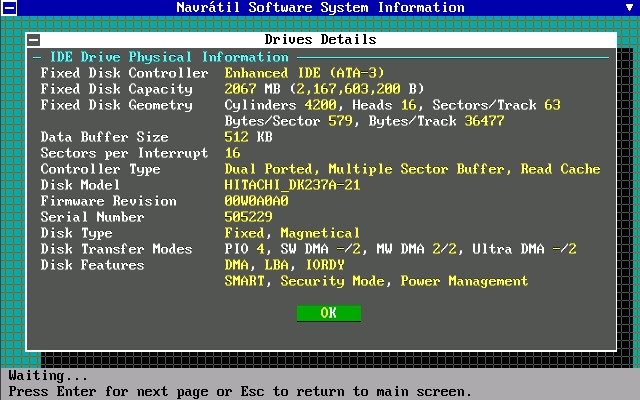Click the Ultra DMA transfer mode entry

click(x=524, y=249)
